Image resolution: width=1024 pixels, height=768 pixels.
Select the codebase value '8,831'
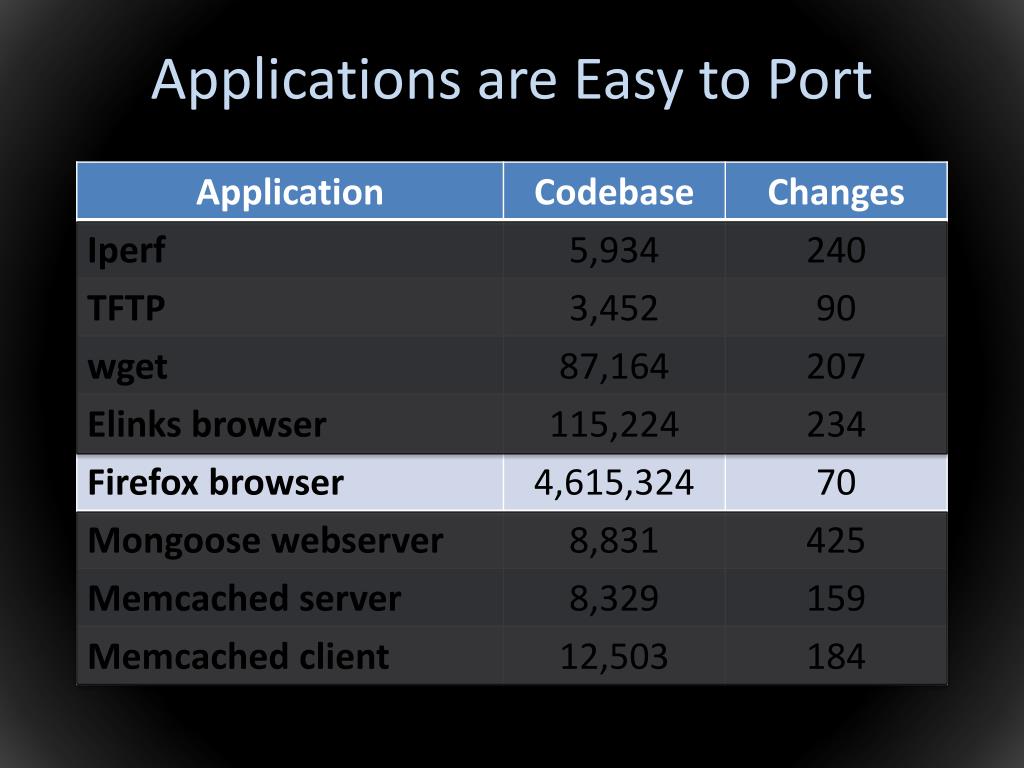[x=614, y=540]
